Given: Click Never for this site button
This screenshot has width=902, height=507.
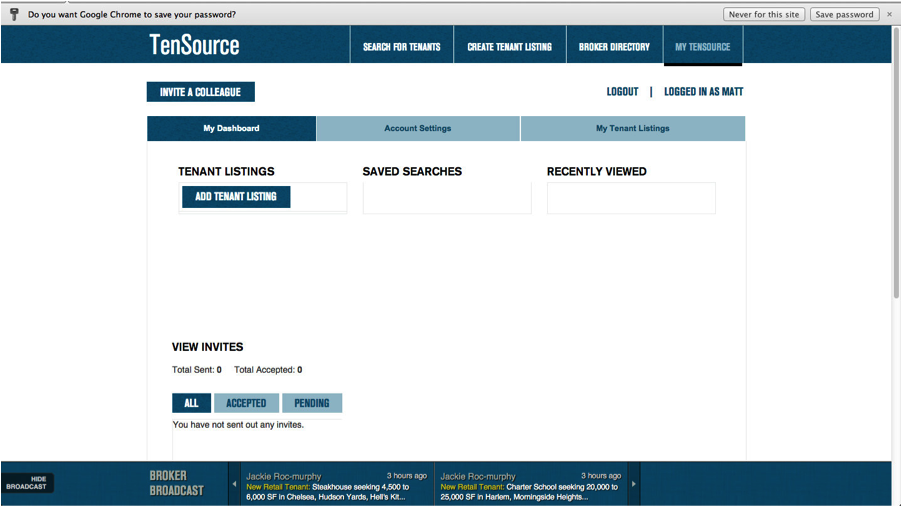Looking at the screenshot, I should pos(764,14).
